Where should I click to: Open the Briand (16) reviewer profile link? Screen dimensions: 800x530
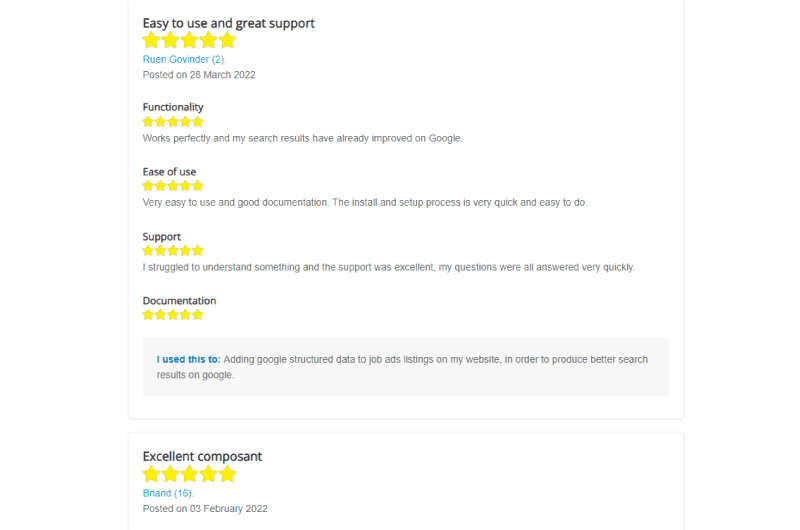coord(168,493)
